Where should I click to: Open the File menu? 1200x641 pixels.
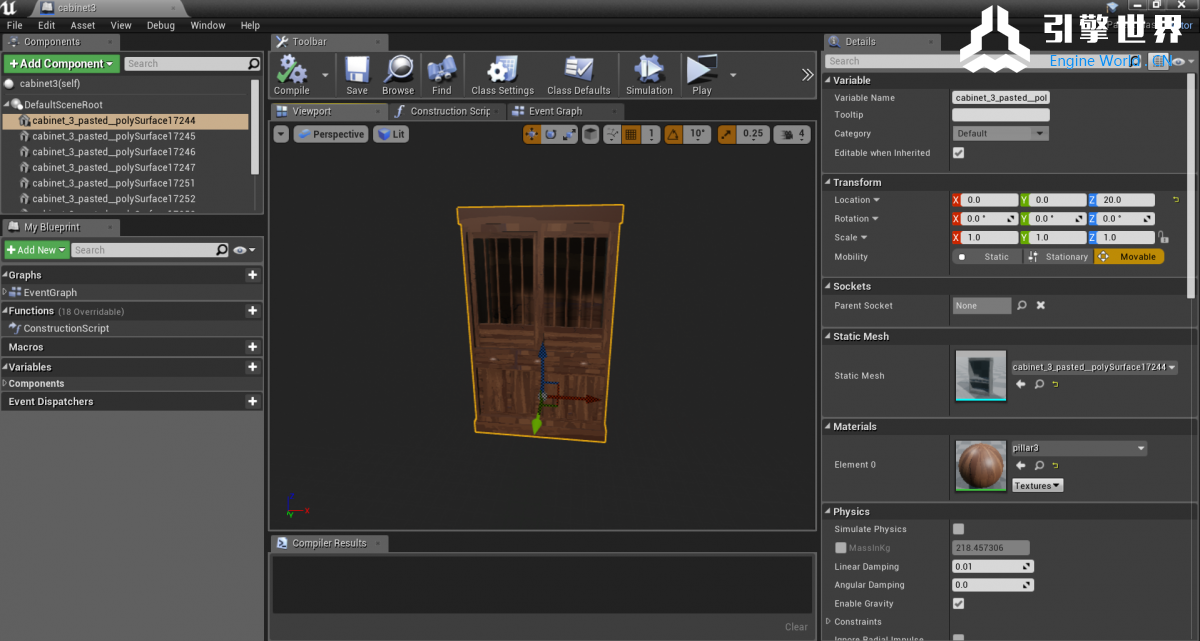pos(14,25)
